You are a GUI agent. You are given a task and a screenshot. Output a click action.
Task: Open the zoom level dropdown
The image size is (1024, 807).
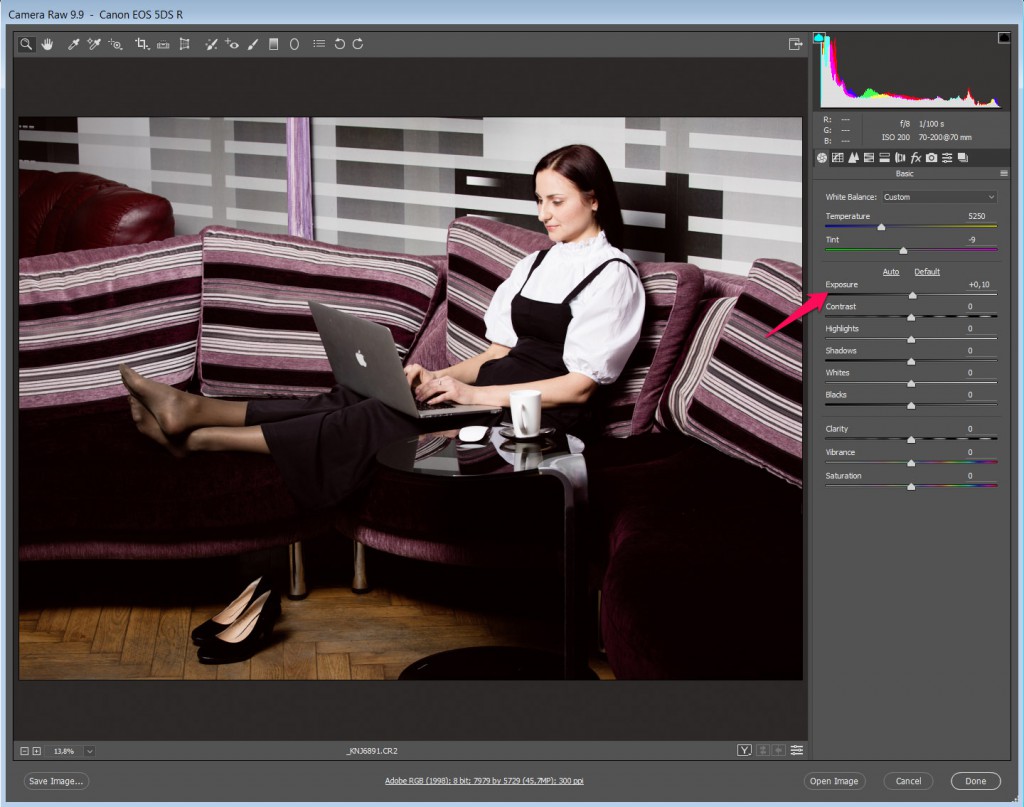[x=90, y=751]
